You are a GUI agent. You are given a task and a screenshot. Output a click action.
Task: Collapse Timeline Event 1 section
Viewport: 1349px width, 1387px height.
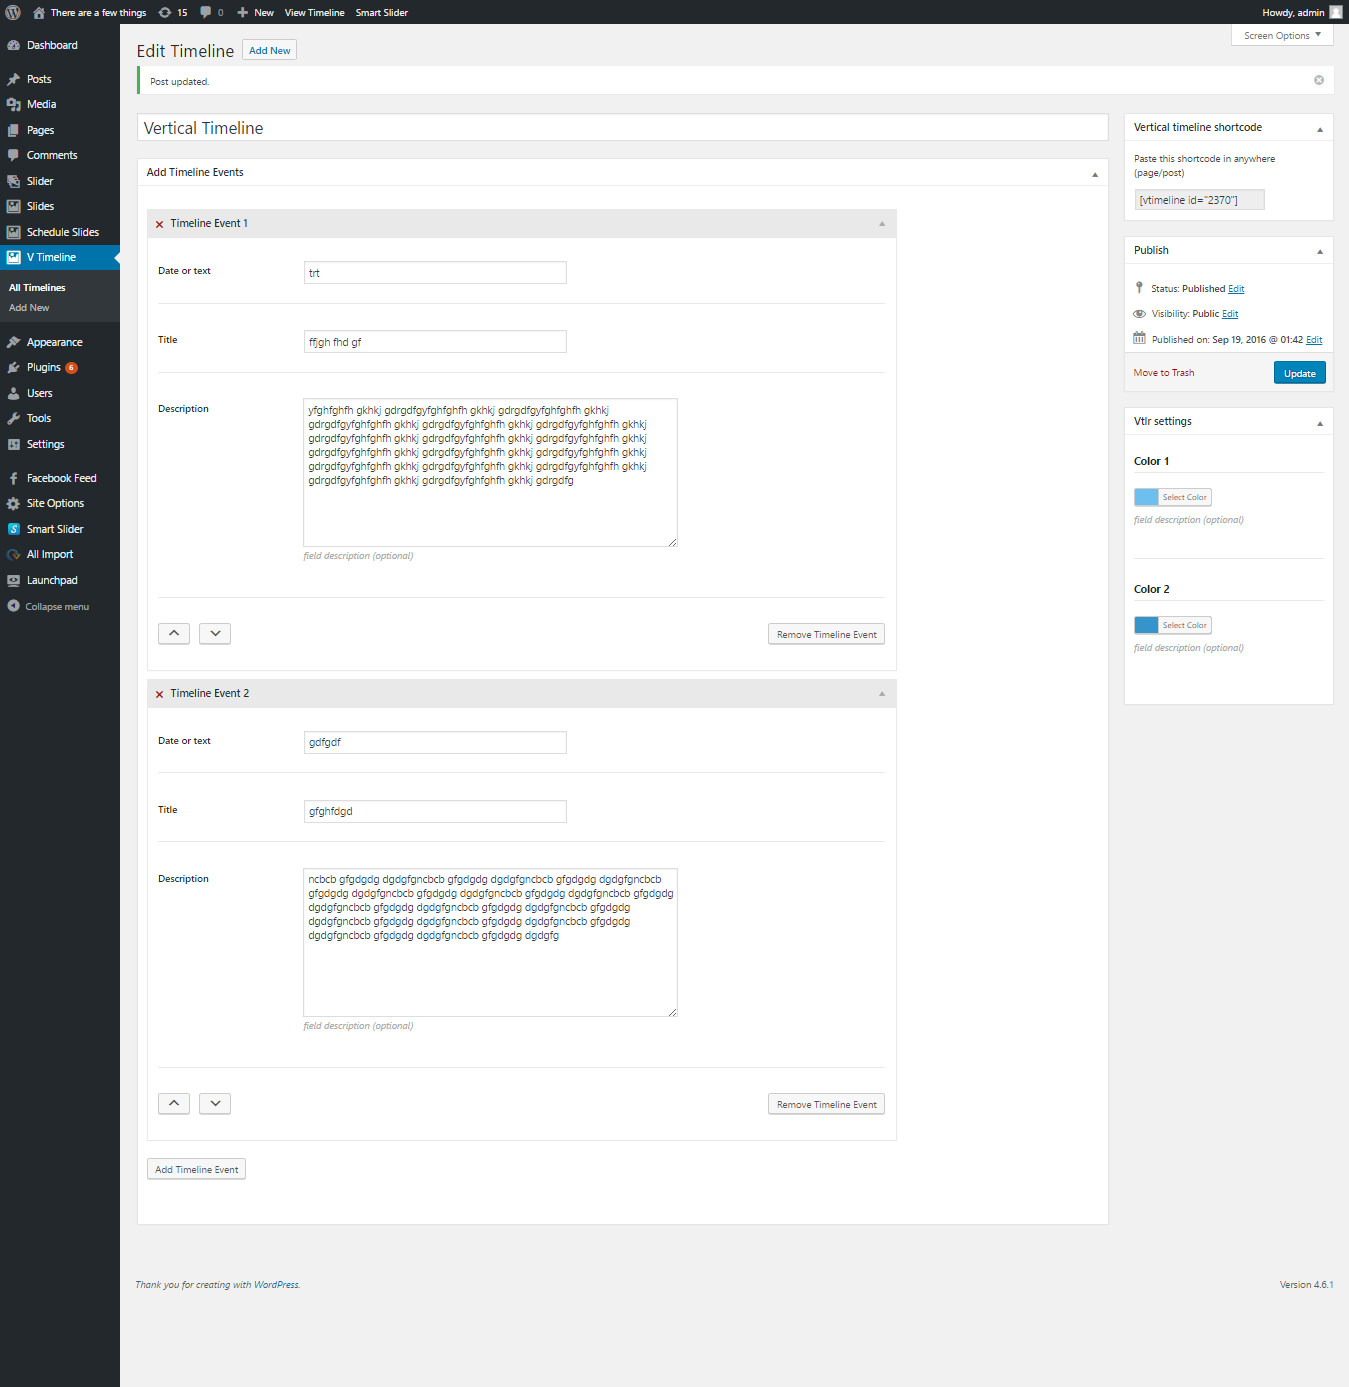tap(882, 224)
